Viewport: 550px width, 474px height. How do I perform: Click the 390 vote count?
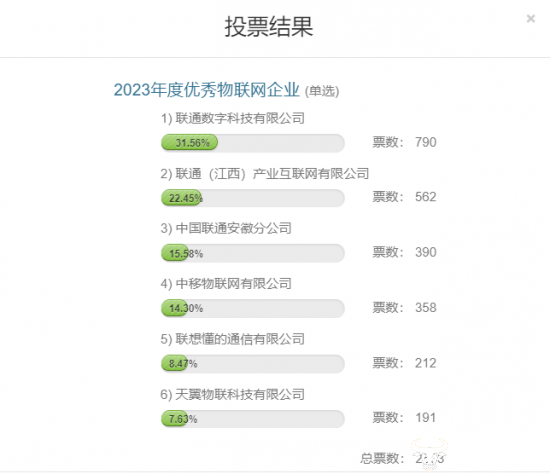click(426, 252)
